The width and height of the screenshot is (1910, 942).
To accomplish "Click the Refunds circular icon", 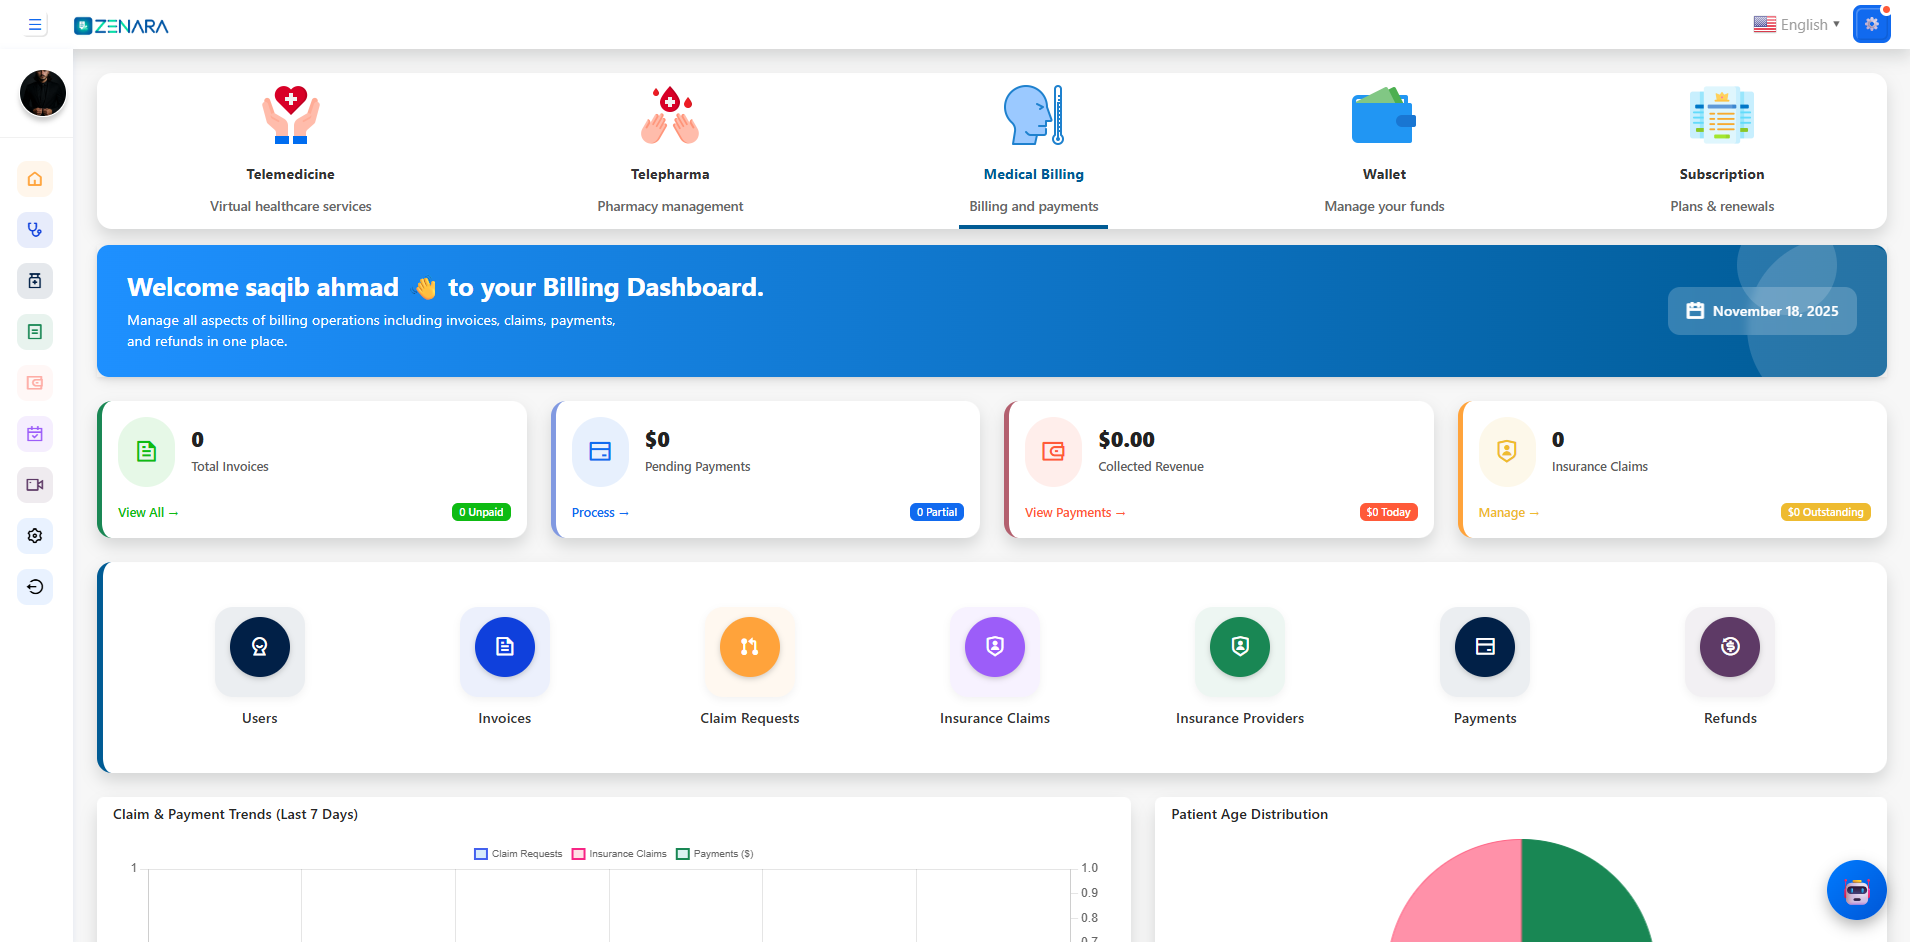I will tap(1729, 647).
